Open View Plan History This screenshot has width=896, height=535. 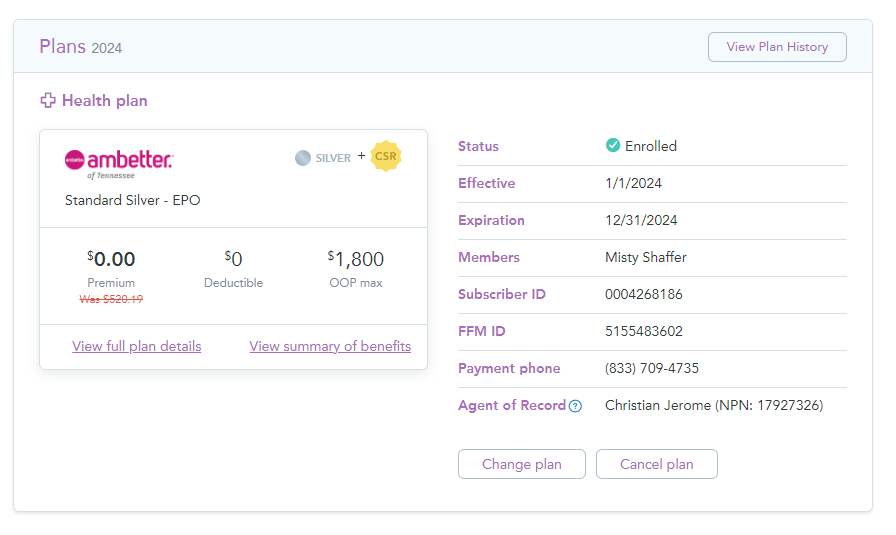(x=777, y=47)
